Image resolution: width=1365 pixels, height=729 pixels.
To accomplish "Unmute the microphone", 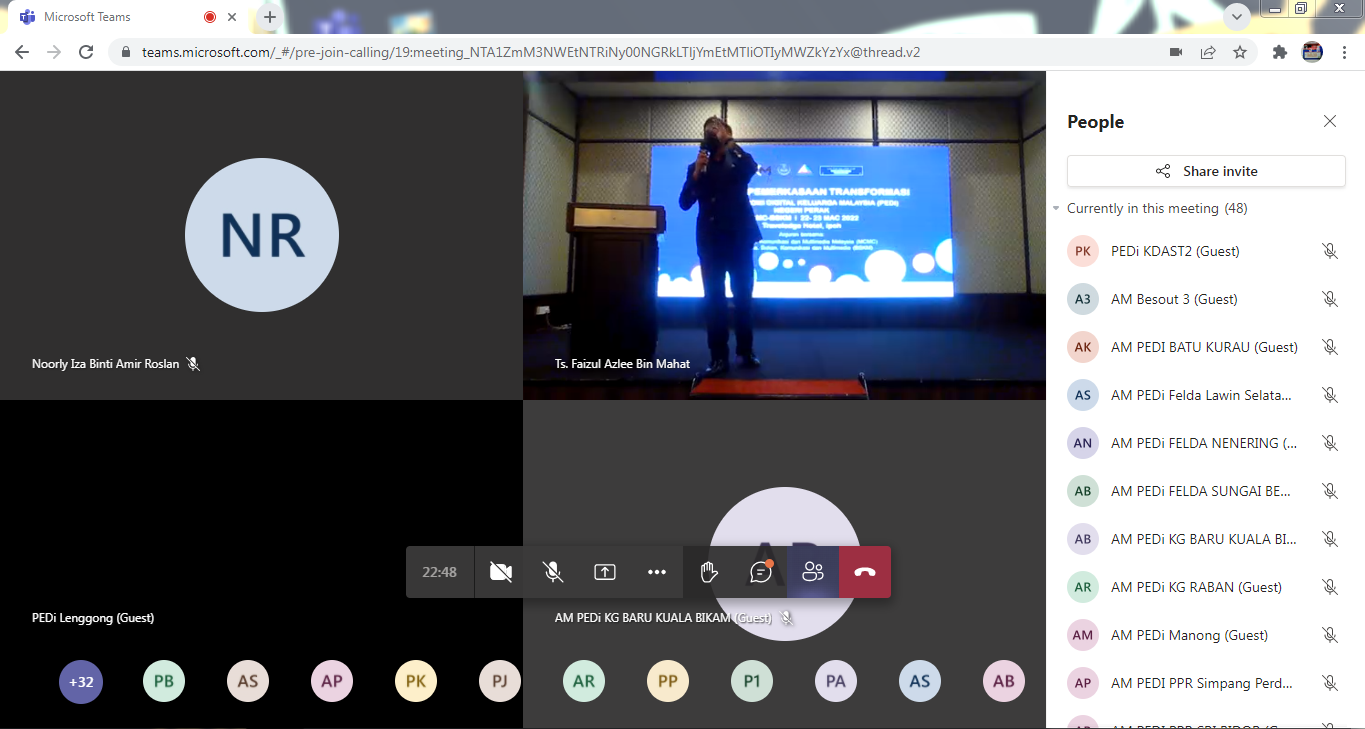I will pyautogui.click(x=552, y=572).
